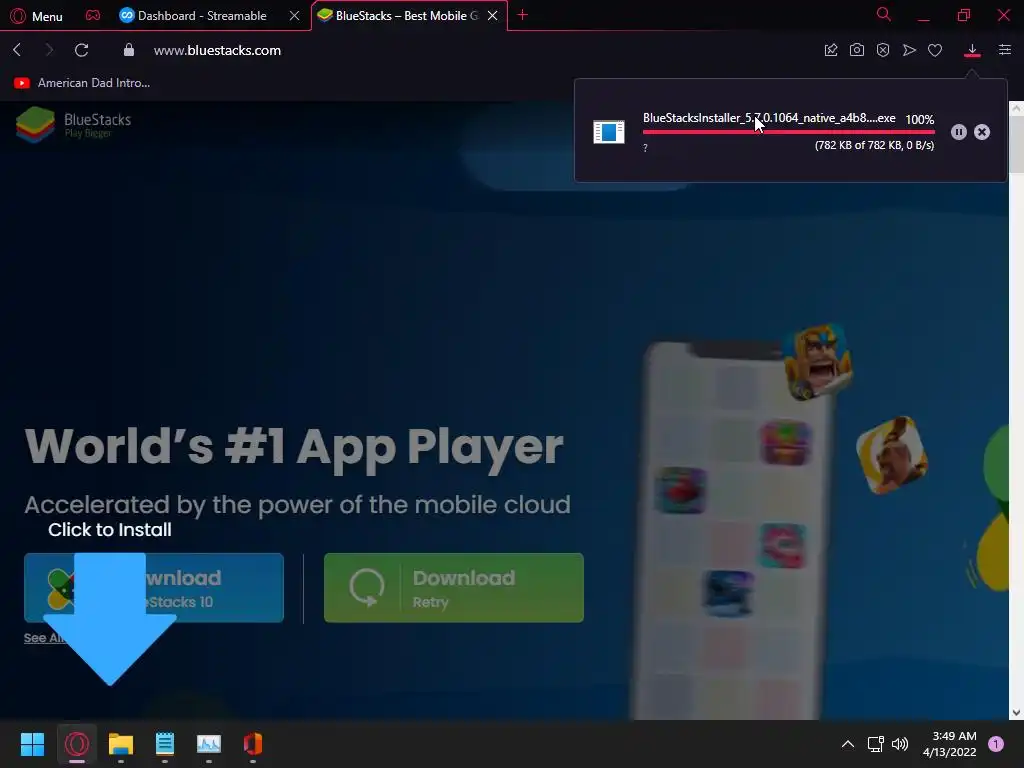The image size is (1024, 768).
Task: Open the ad blocker shield icon
Action: click(883, 50)
